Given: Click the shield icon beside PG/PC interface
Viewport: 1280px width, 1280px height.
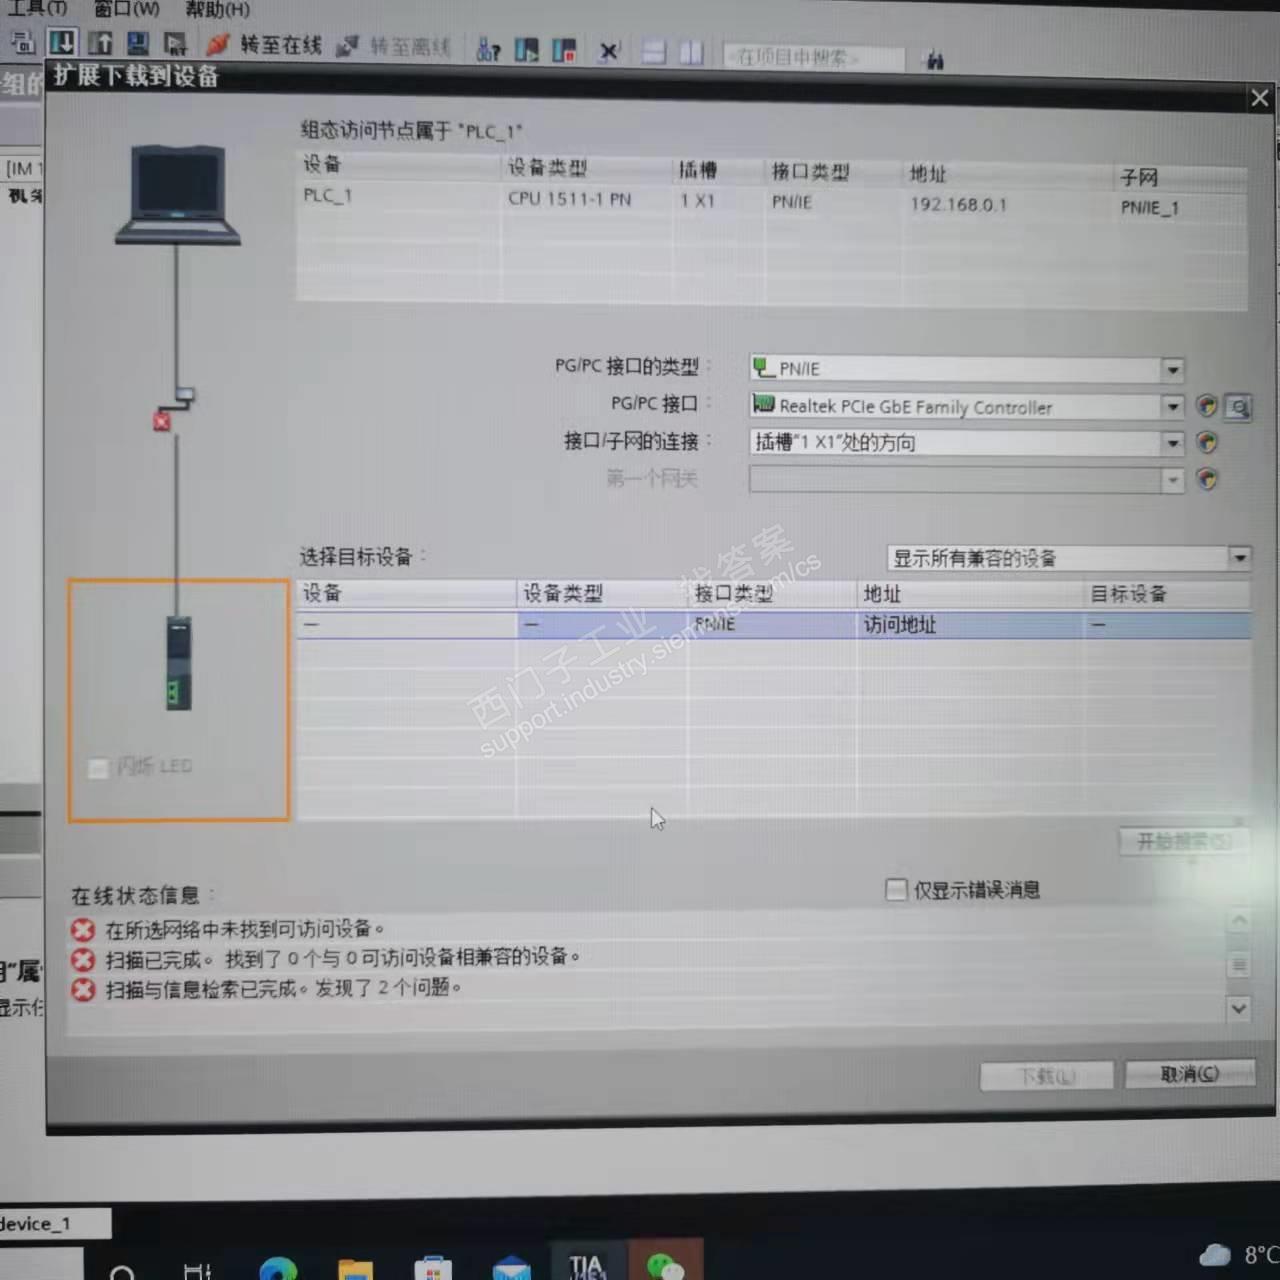Looking at the screenshot, I should click(1207, 405).
